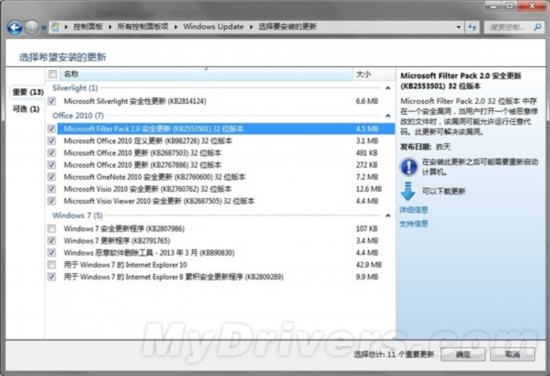Confirm with the 确定 button

[x=463, y=354]
